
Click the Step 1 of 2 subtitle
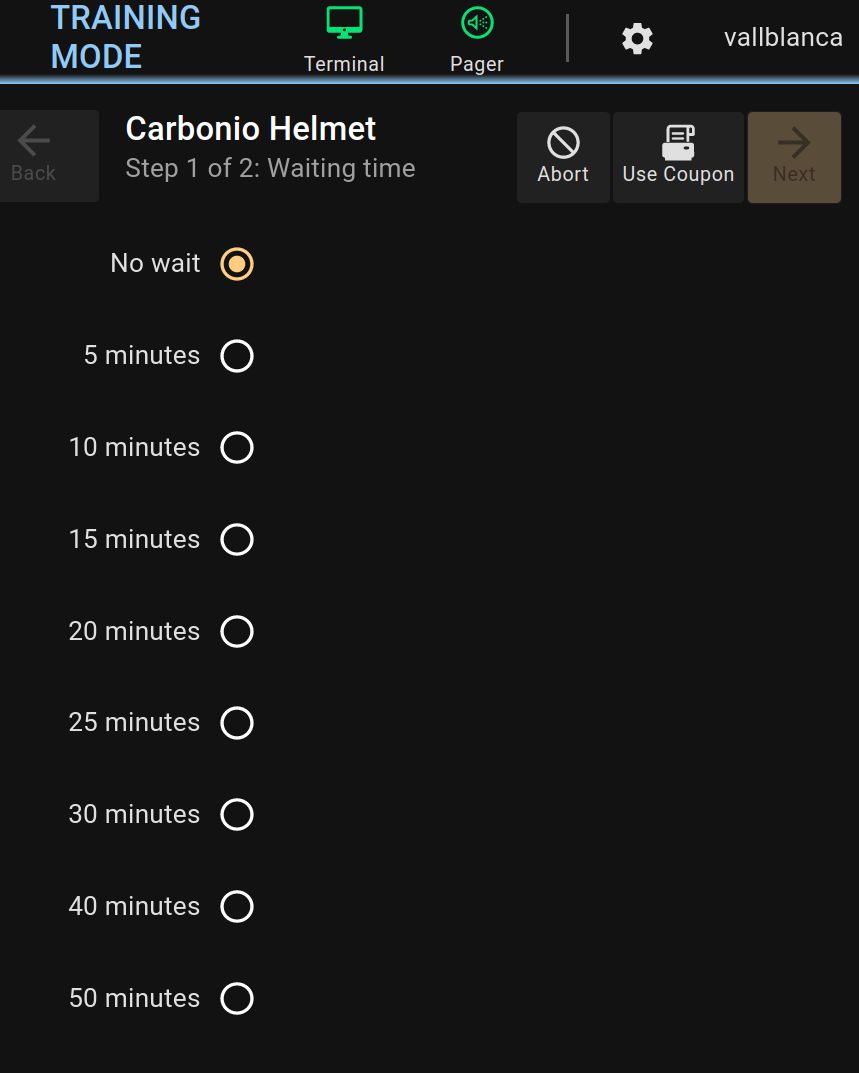point(270,168)
